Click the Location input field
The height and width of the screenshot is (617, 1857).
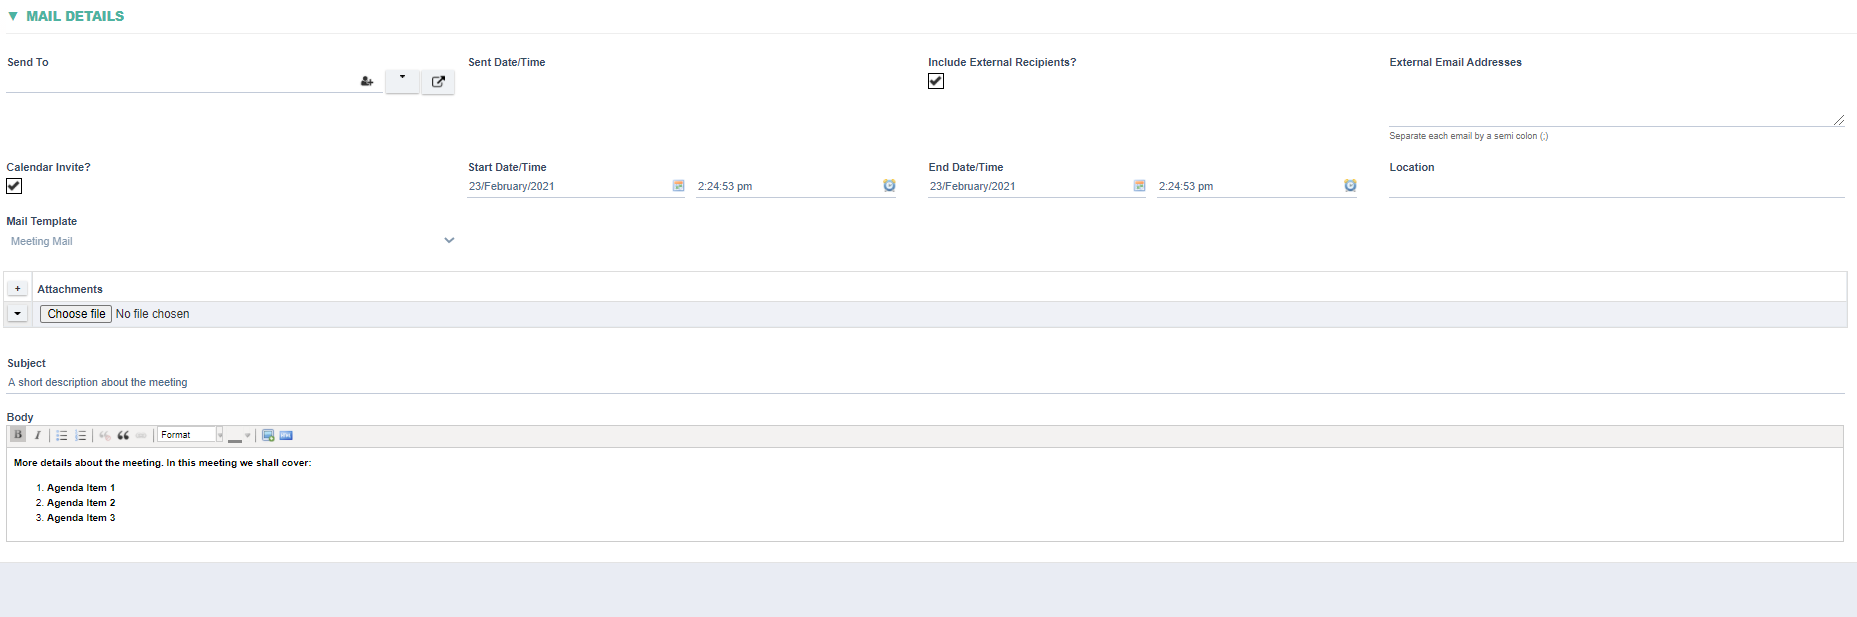[x=1615, y=187]
